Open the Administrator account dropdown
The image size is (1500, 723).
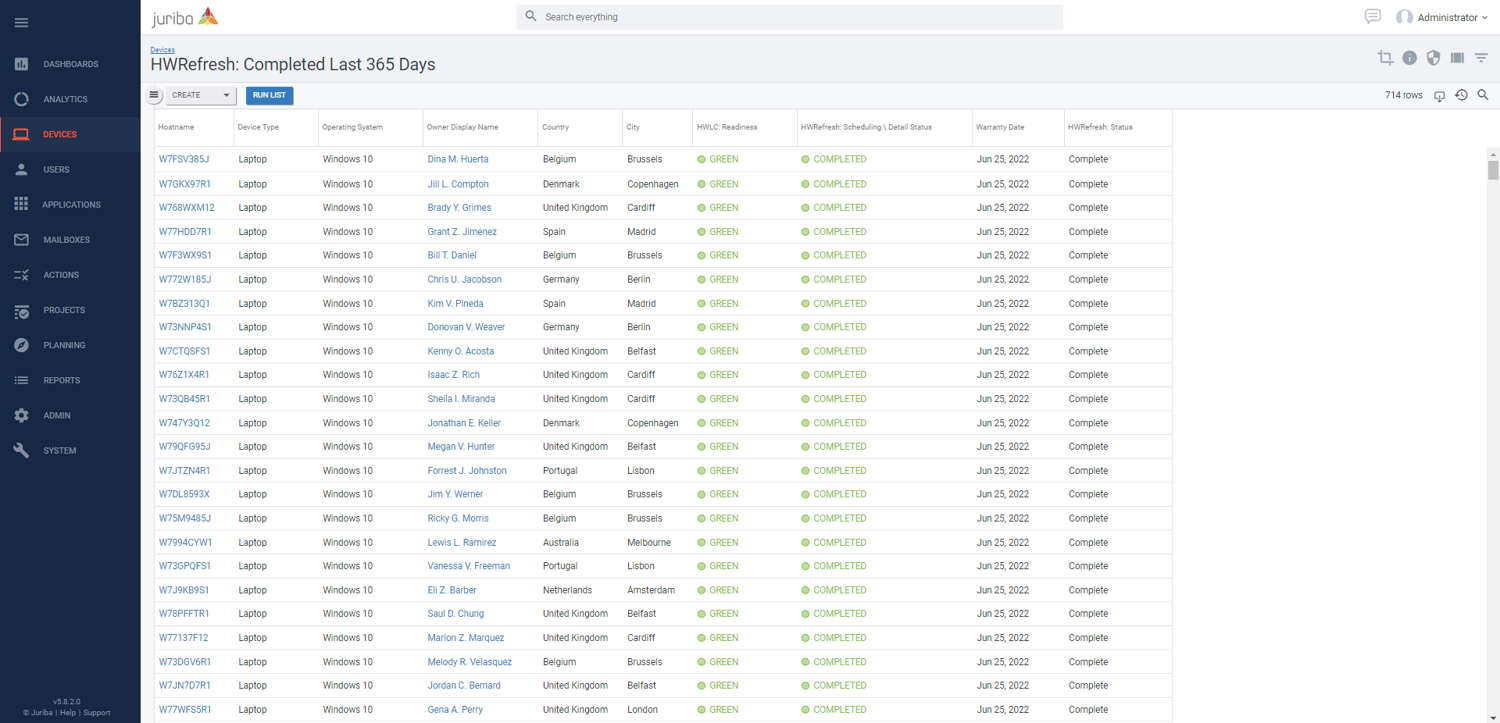coord(1443,18)
